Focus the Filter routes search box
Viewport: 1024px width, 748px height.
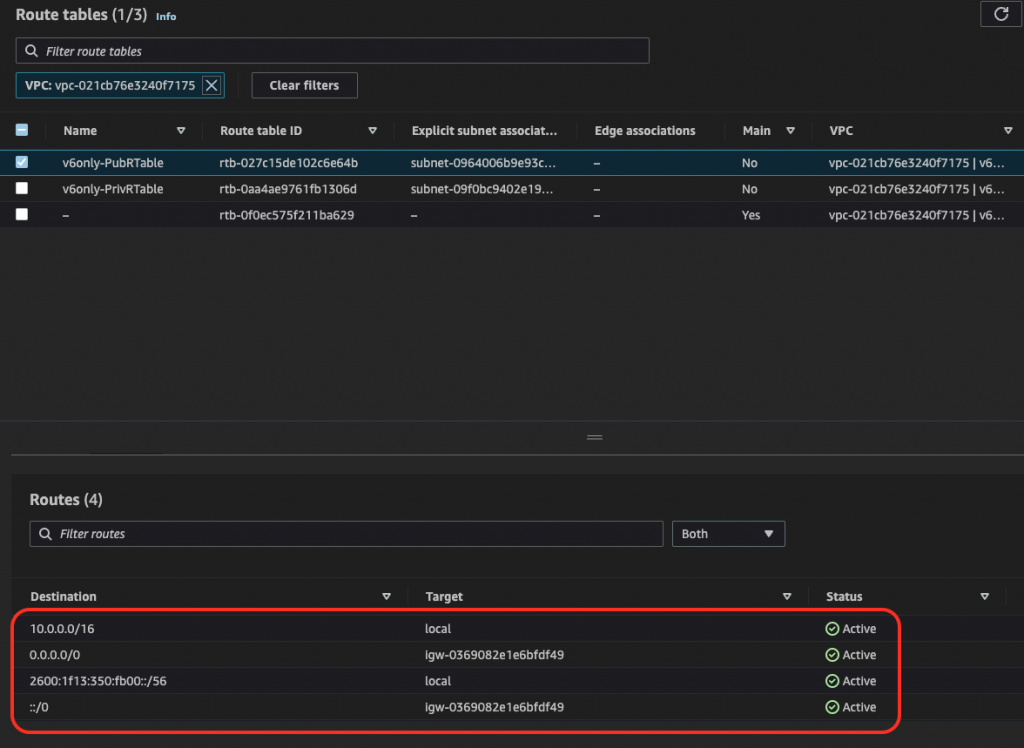[346, 534]
